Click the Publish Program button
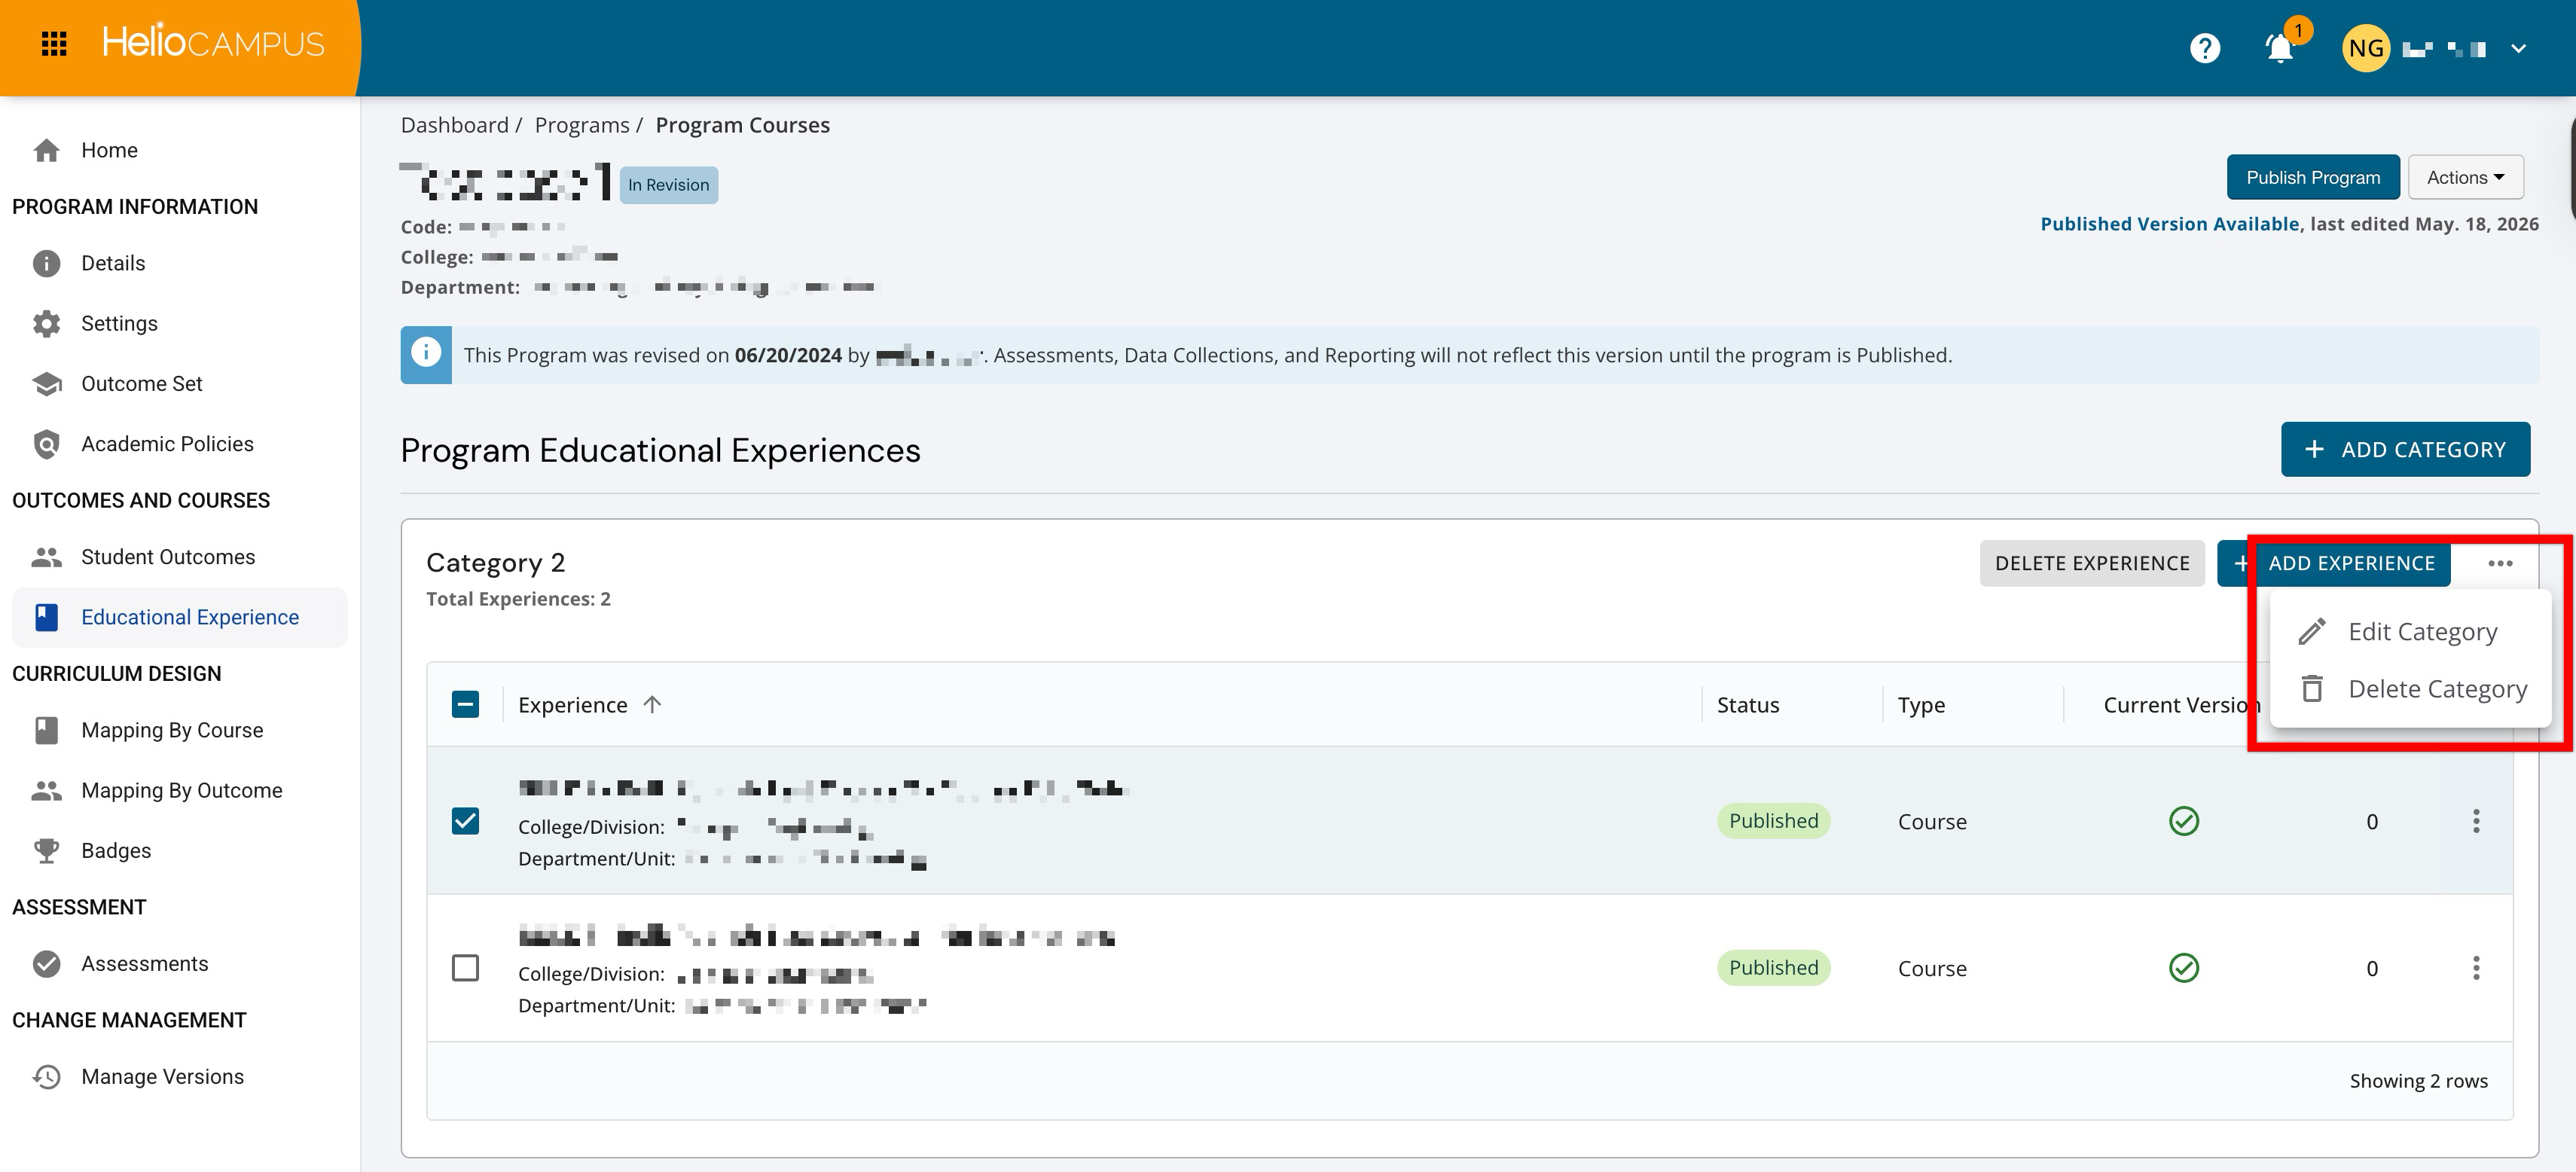The image size is (2576, 1172). click(x=2313, y=177)
